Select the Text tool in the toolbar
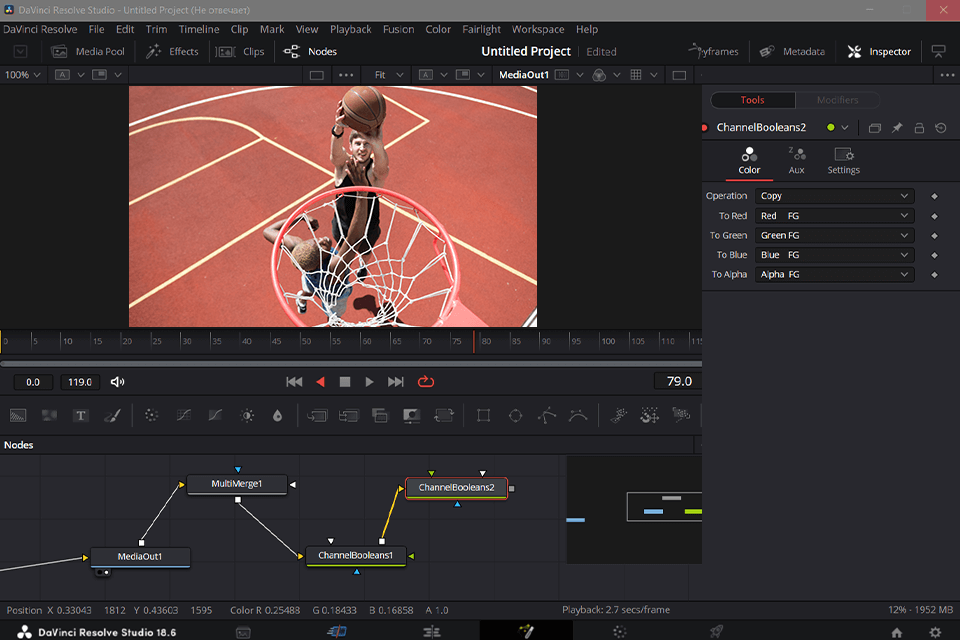The image size is (960, 640). pyautogui.click(x=81, y=415)
